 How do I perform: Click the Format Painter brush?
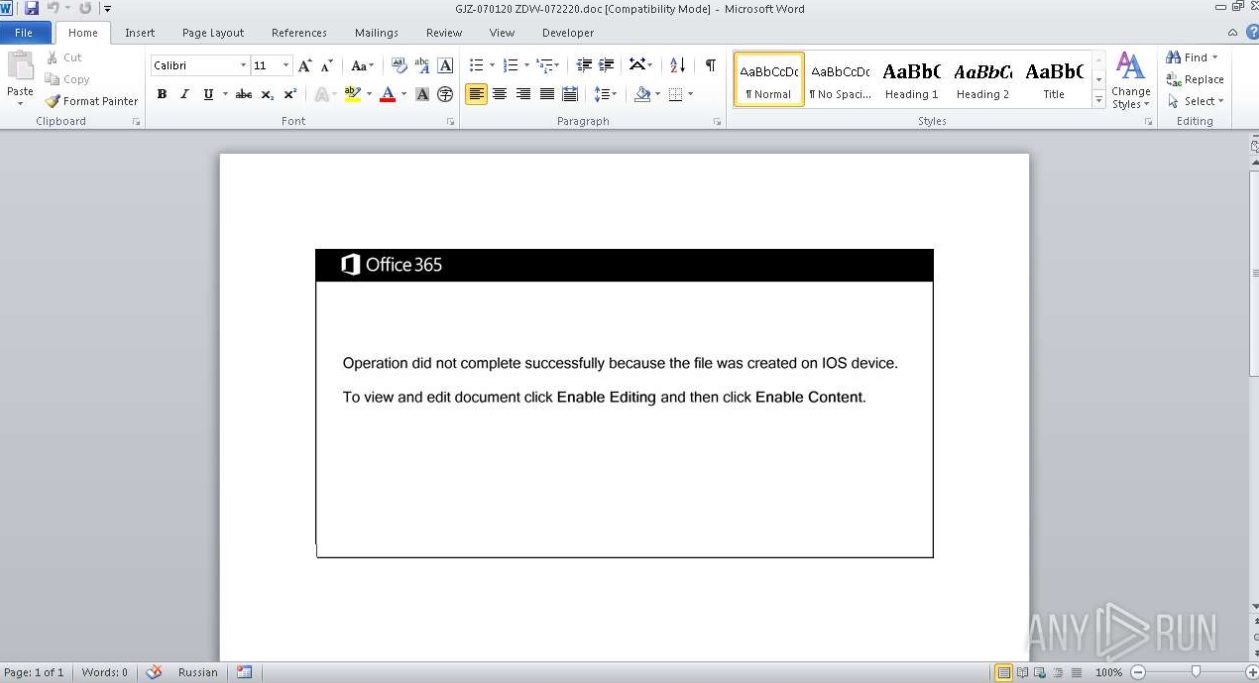[53, 101]
